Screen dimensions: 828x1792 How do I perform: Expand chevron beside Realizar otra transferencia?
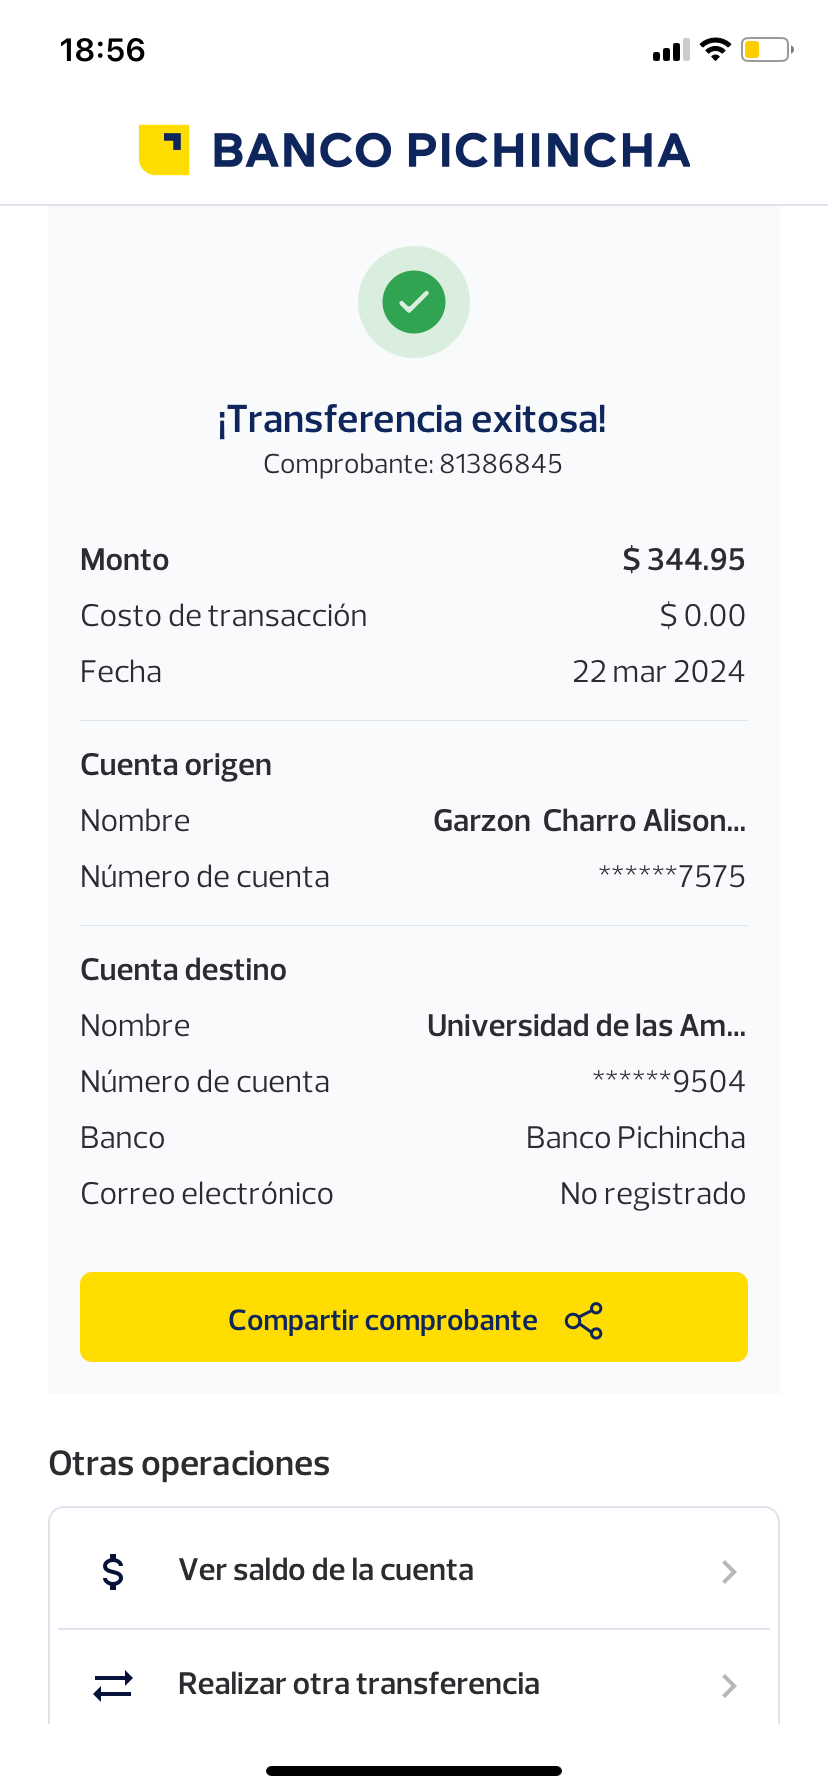tap(729, 1686)
